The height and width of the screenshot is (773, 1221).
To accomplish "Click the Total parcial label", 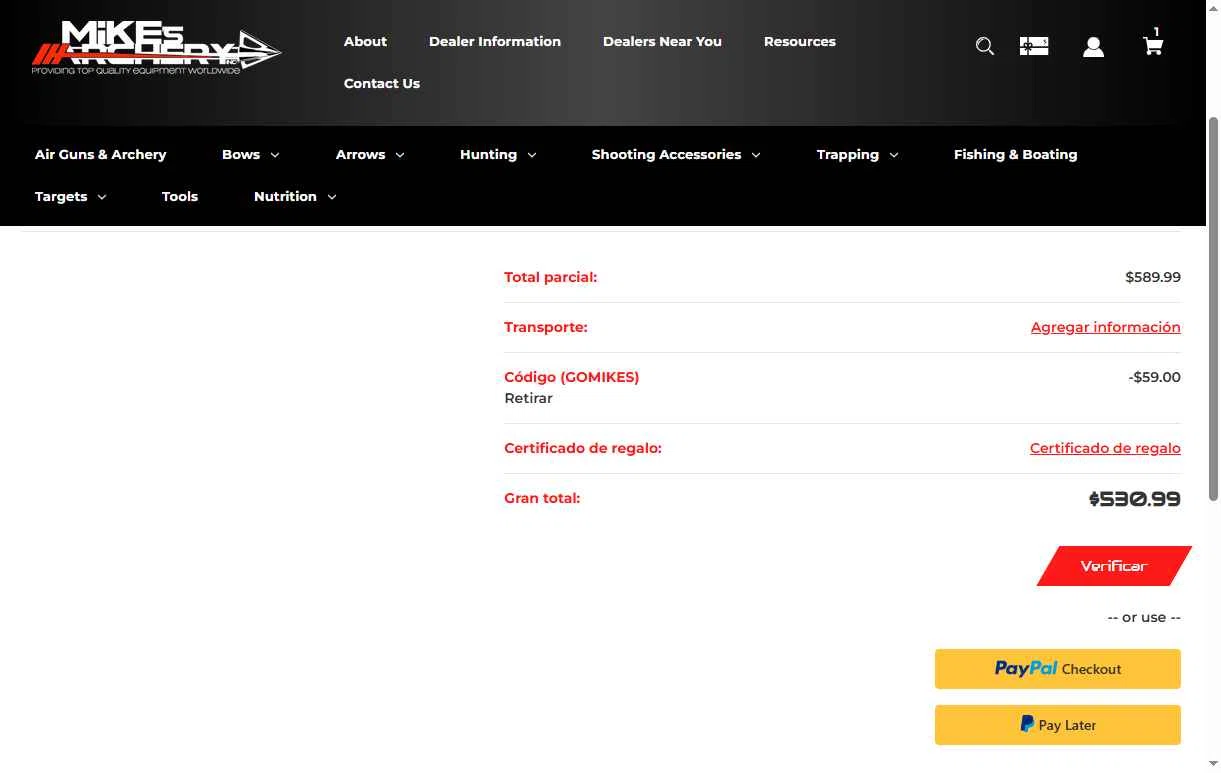I will [x=550, y=277].
